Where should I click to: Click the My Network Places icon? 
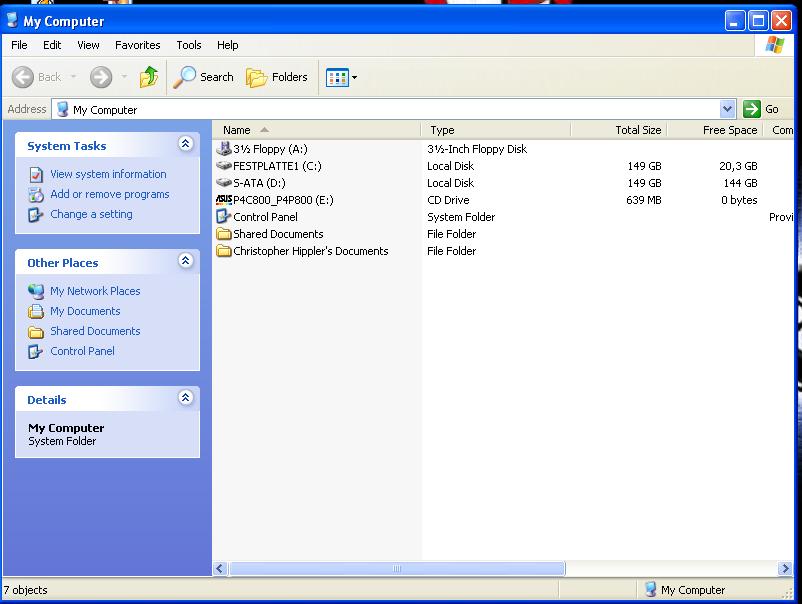(x=36, y=291)
